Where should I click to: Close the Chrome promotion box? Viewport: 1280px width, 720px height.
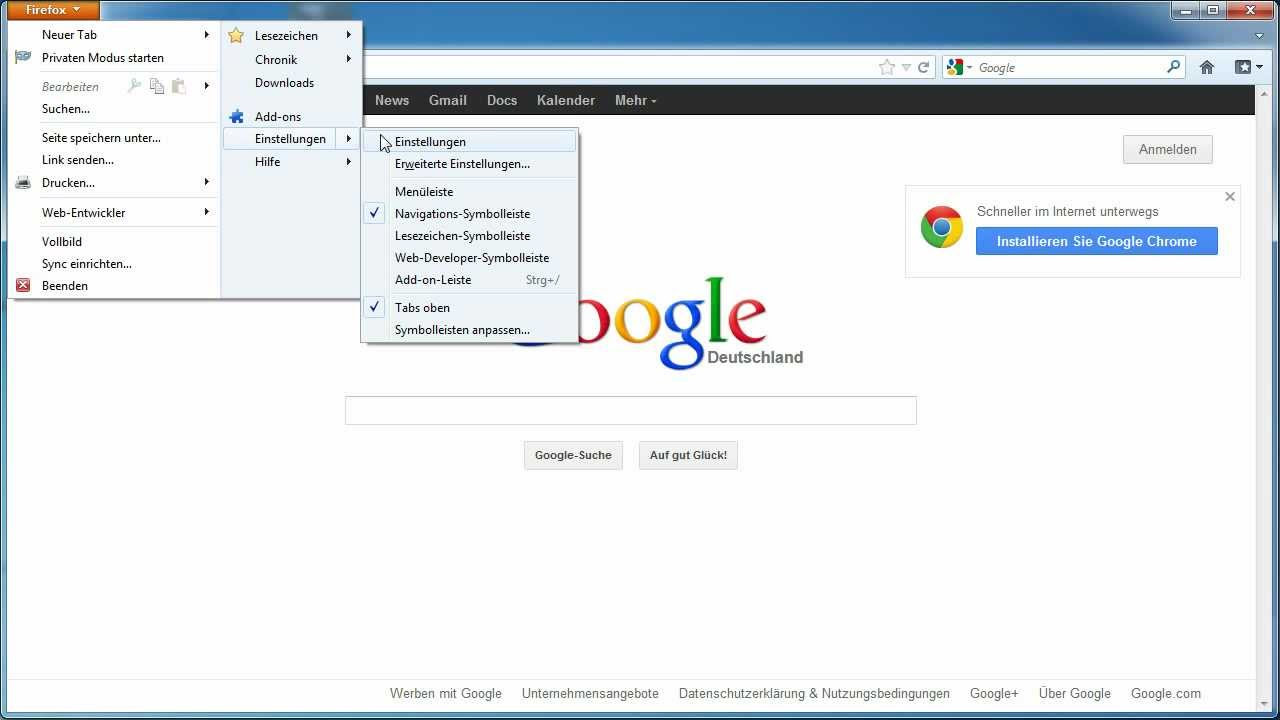pos(1230,197)
